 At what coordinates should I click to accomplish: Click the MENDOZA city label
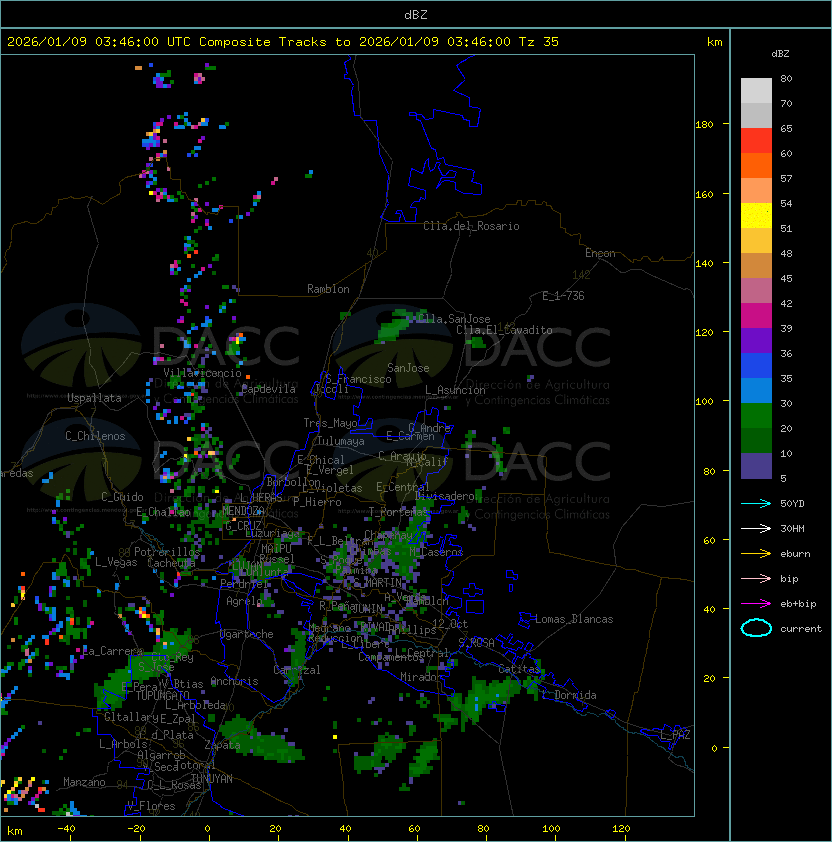click(243, 511)
